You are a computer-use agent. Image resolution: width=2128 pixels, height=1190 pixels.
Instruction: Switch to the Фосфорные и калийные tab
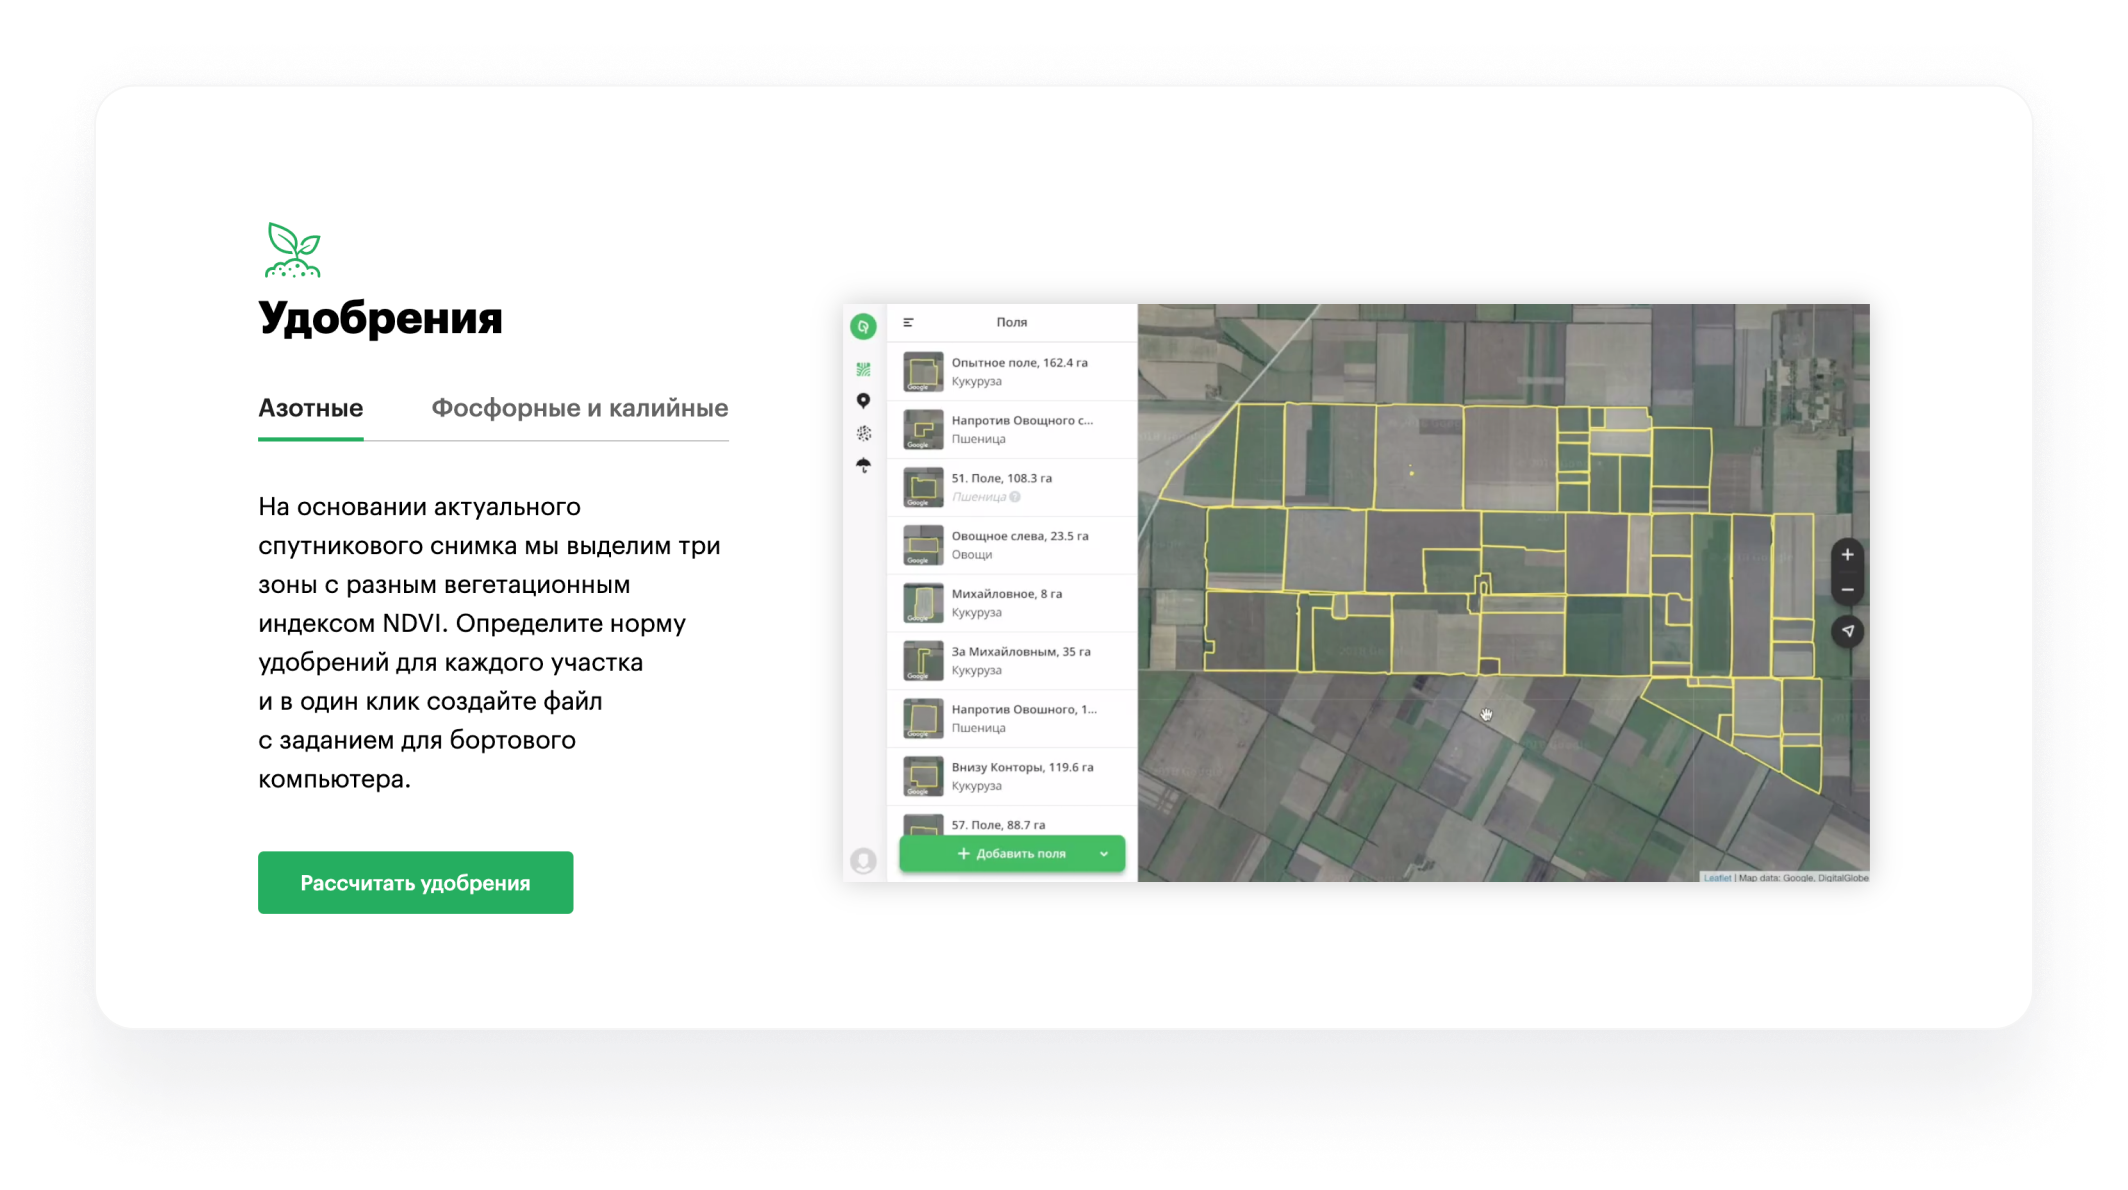pyautogui.click(x=580, y=408)
